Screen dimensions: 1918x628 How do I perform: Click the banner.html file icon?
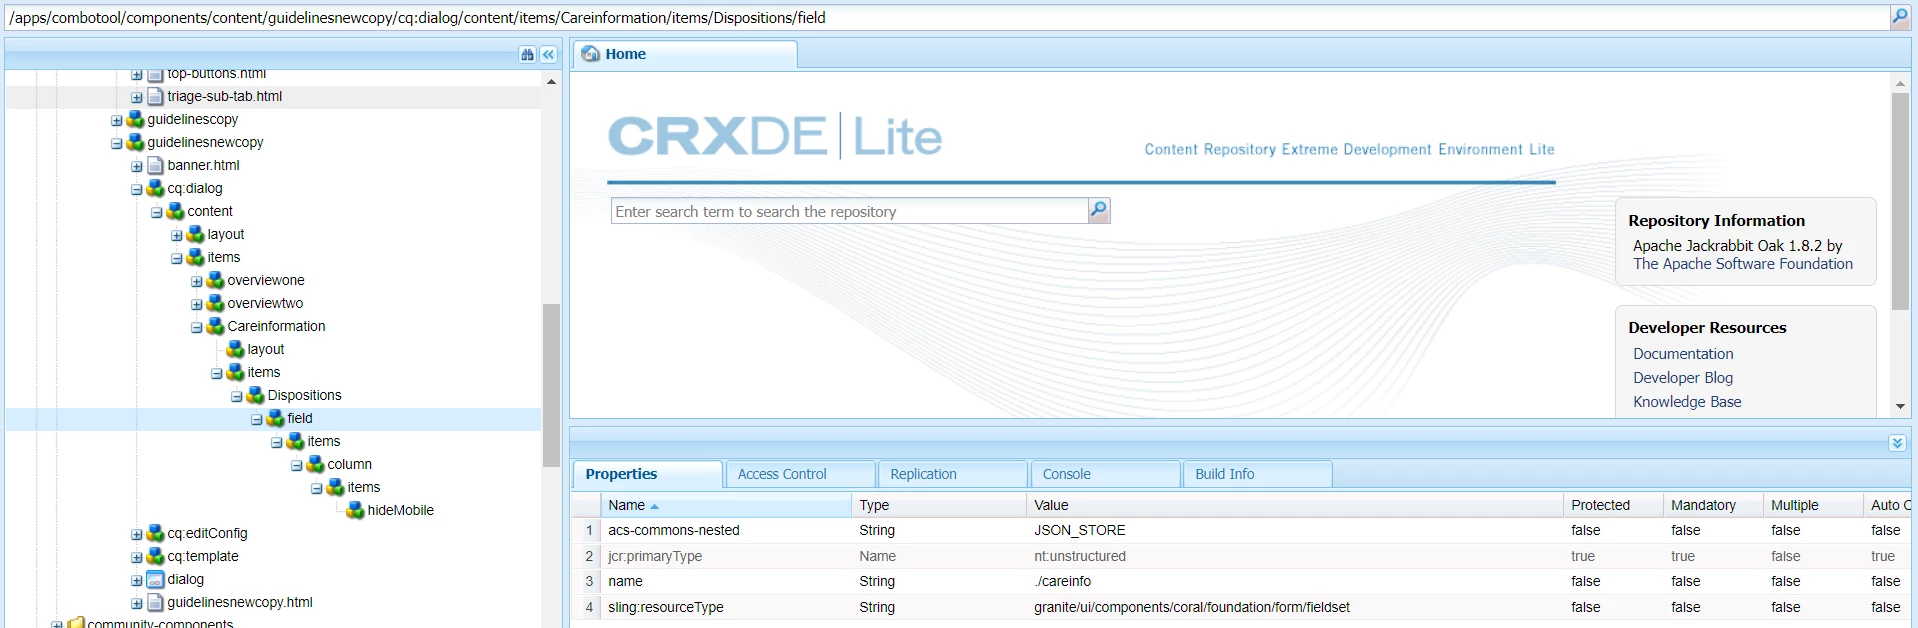point(155,165)
